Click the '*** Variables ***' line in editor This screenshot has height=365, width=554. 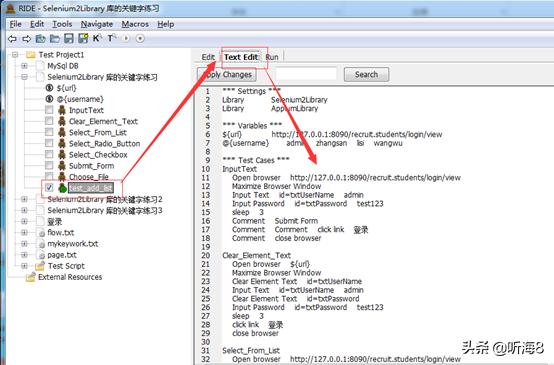[x=252, y=125]
